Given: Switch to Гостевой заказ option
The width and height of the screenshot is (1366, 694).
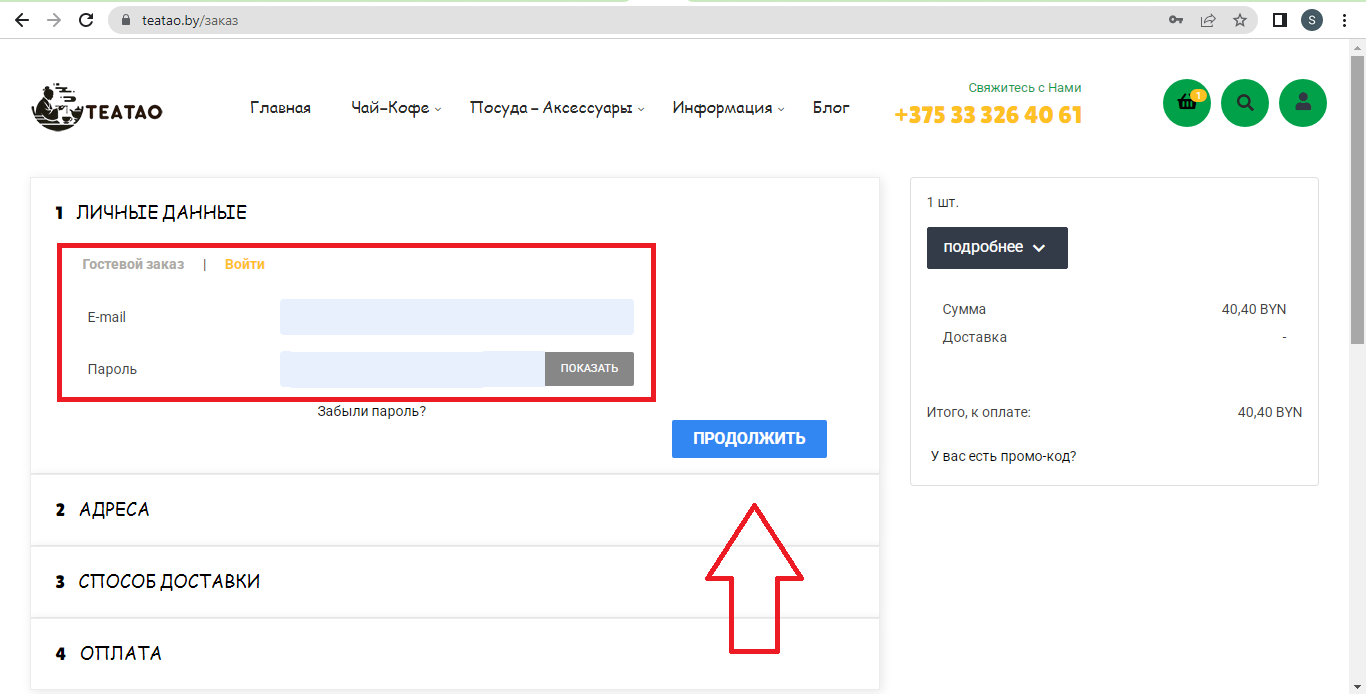Looking at the screenshot, I should pyautogui.click(x=133, y=264).
